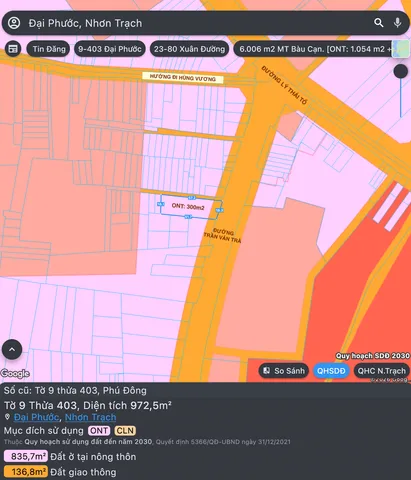Image resolution: width=411 pixels, height=480 pixels.
Task: Open the 23-80 Xuân Đường chip
Action: click(189, 49)
